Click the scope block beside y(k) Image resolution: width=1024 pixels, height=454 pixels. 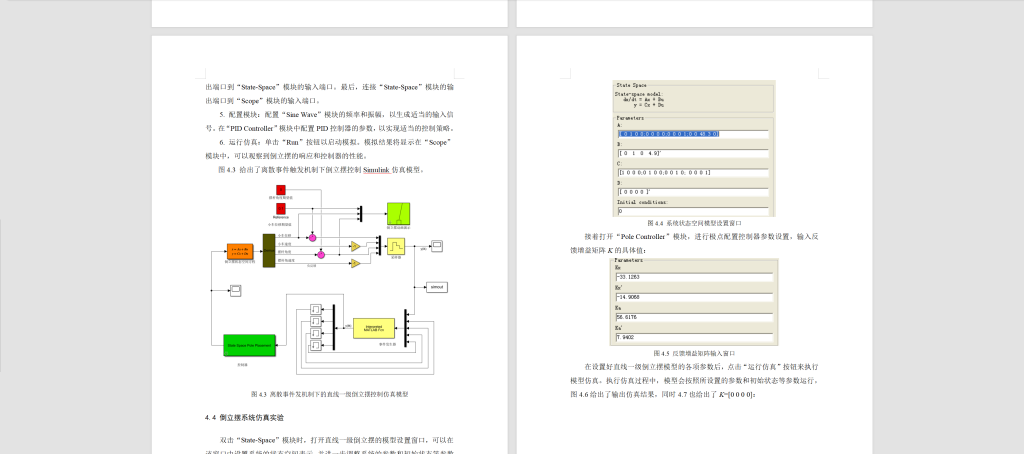click(x=437, y=246)
